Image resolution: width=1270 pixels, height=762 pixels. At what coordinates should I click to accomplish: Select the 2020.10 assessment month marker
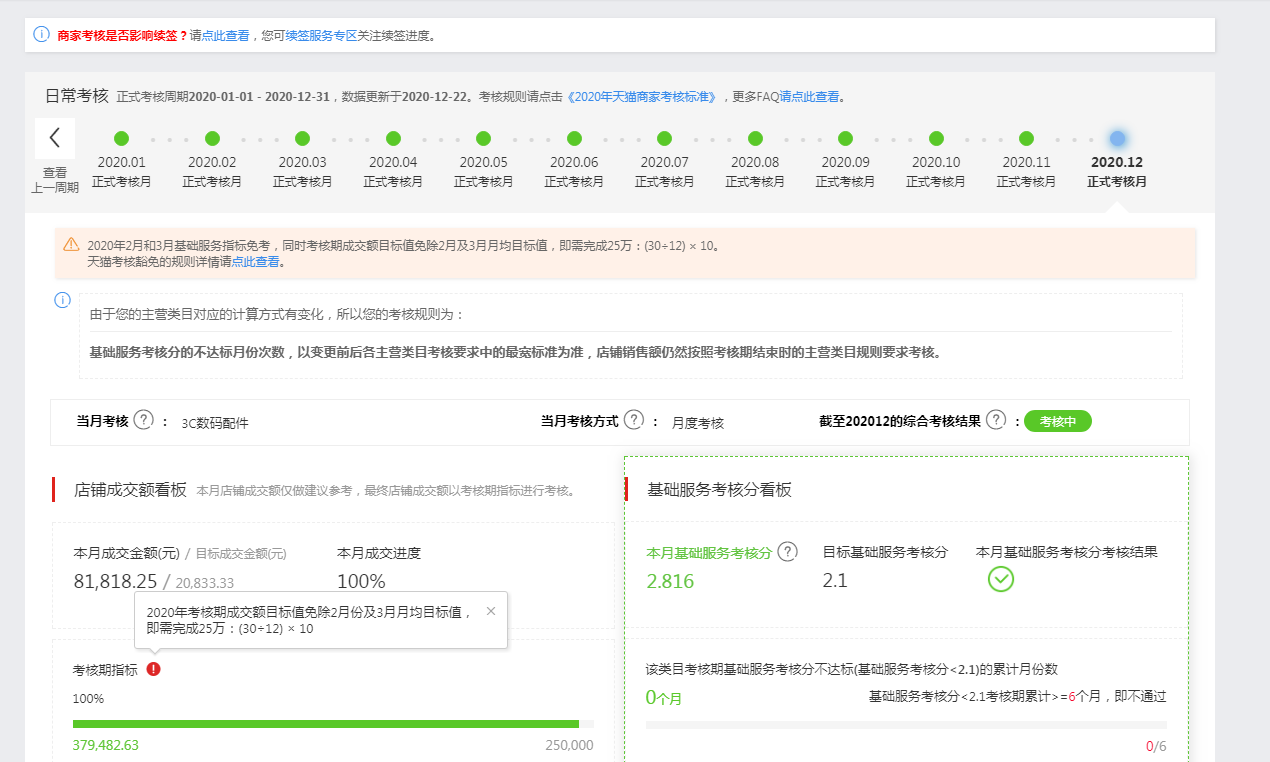[936, 139]
